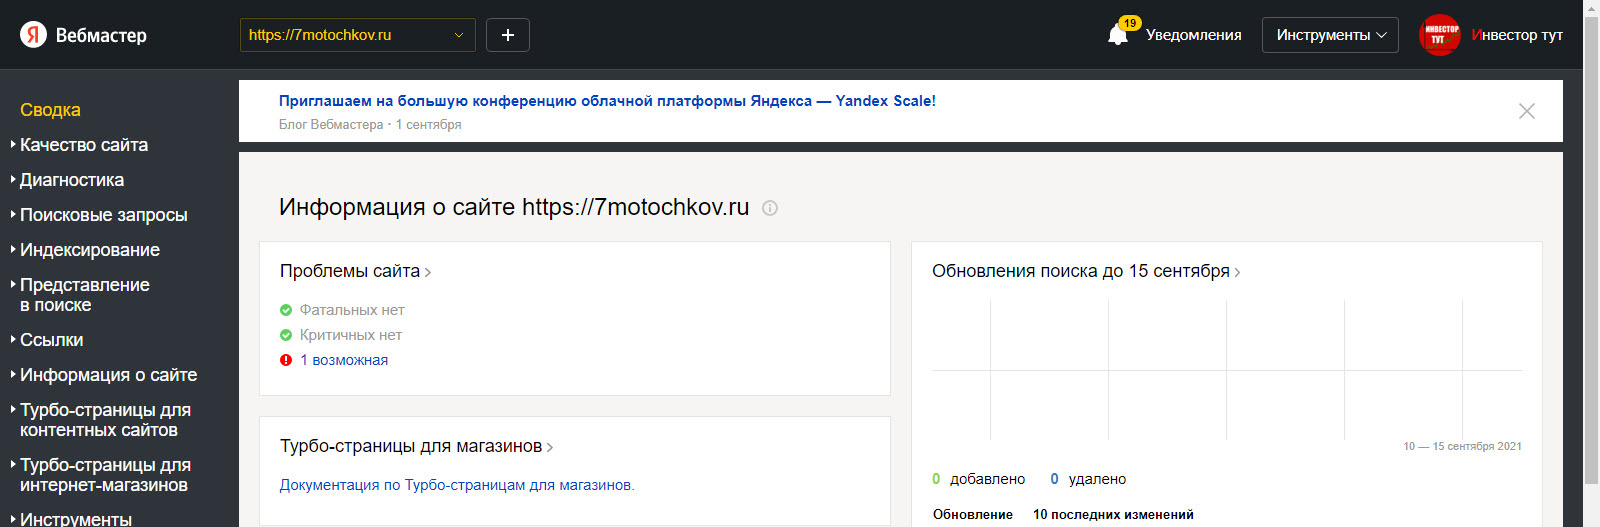Open notifications bell with 19 badge

pyautogui.click(x=1120, y=33)
